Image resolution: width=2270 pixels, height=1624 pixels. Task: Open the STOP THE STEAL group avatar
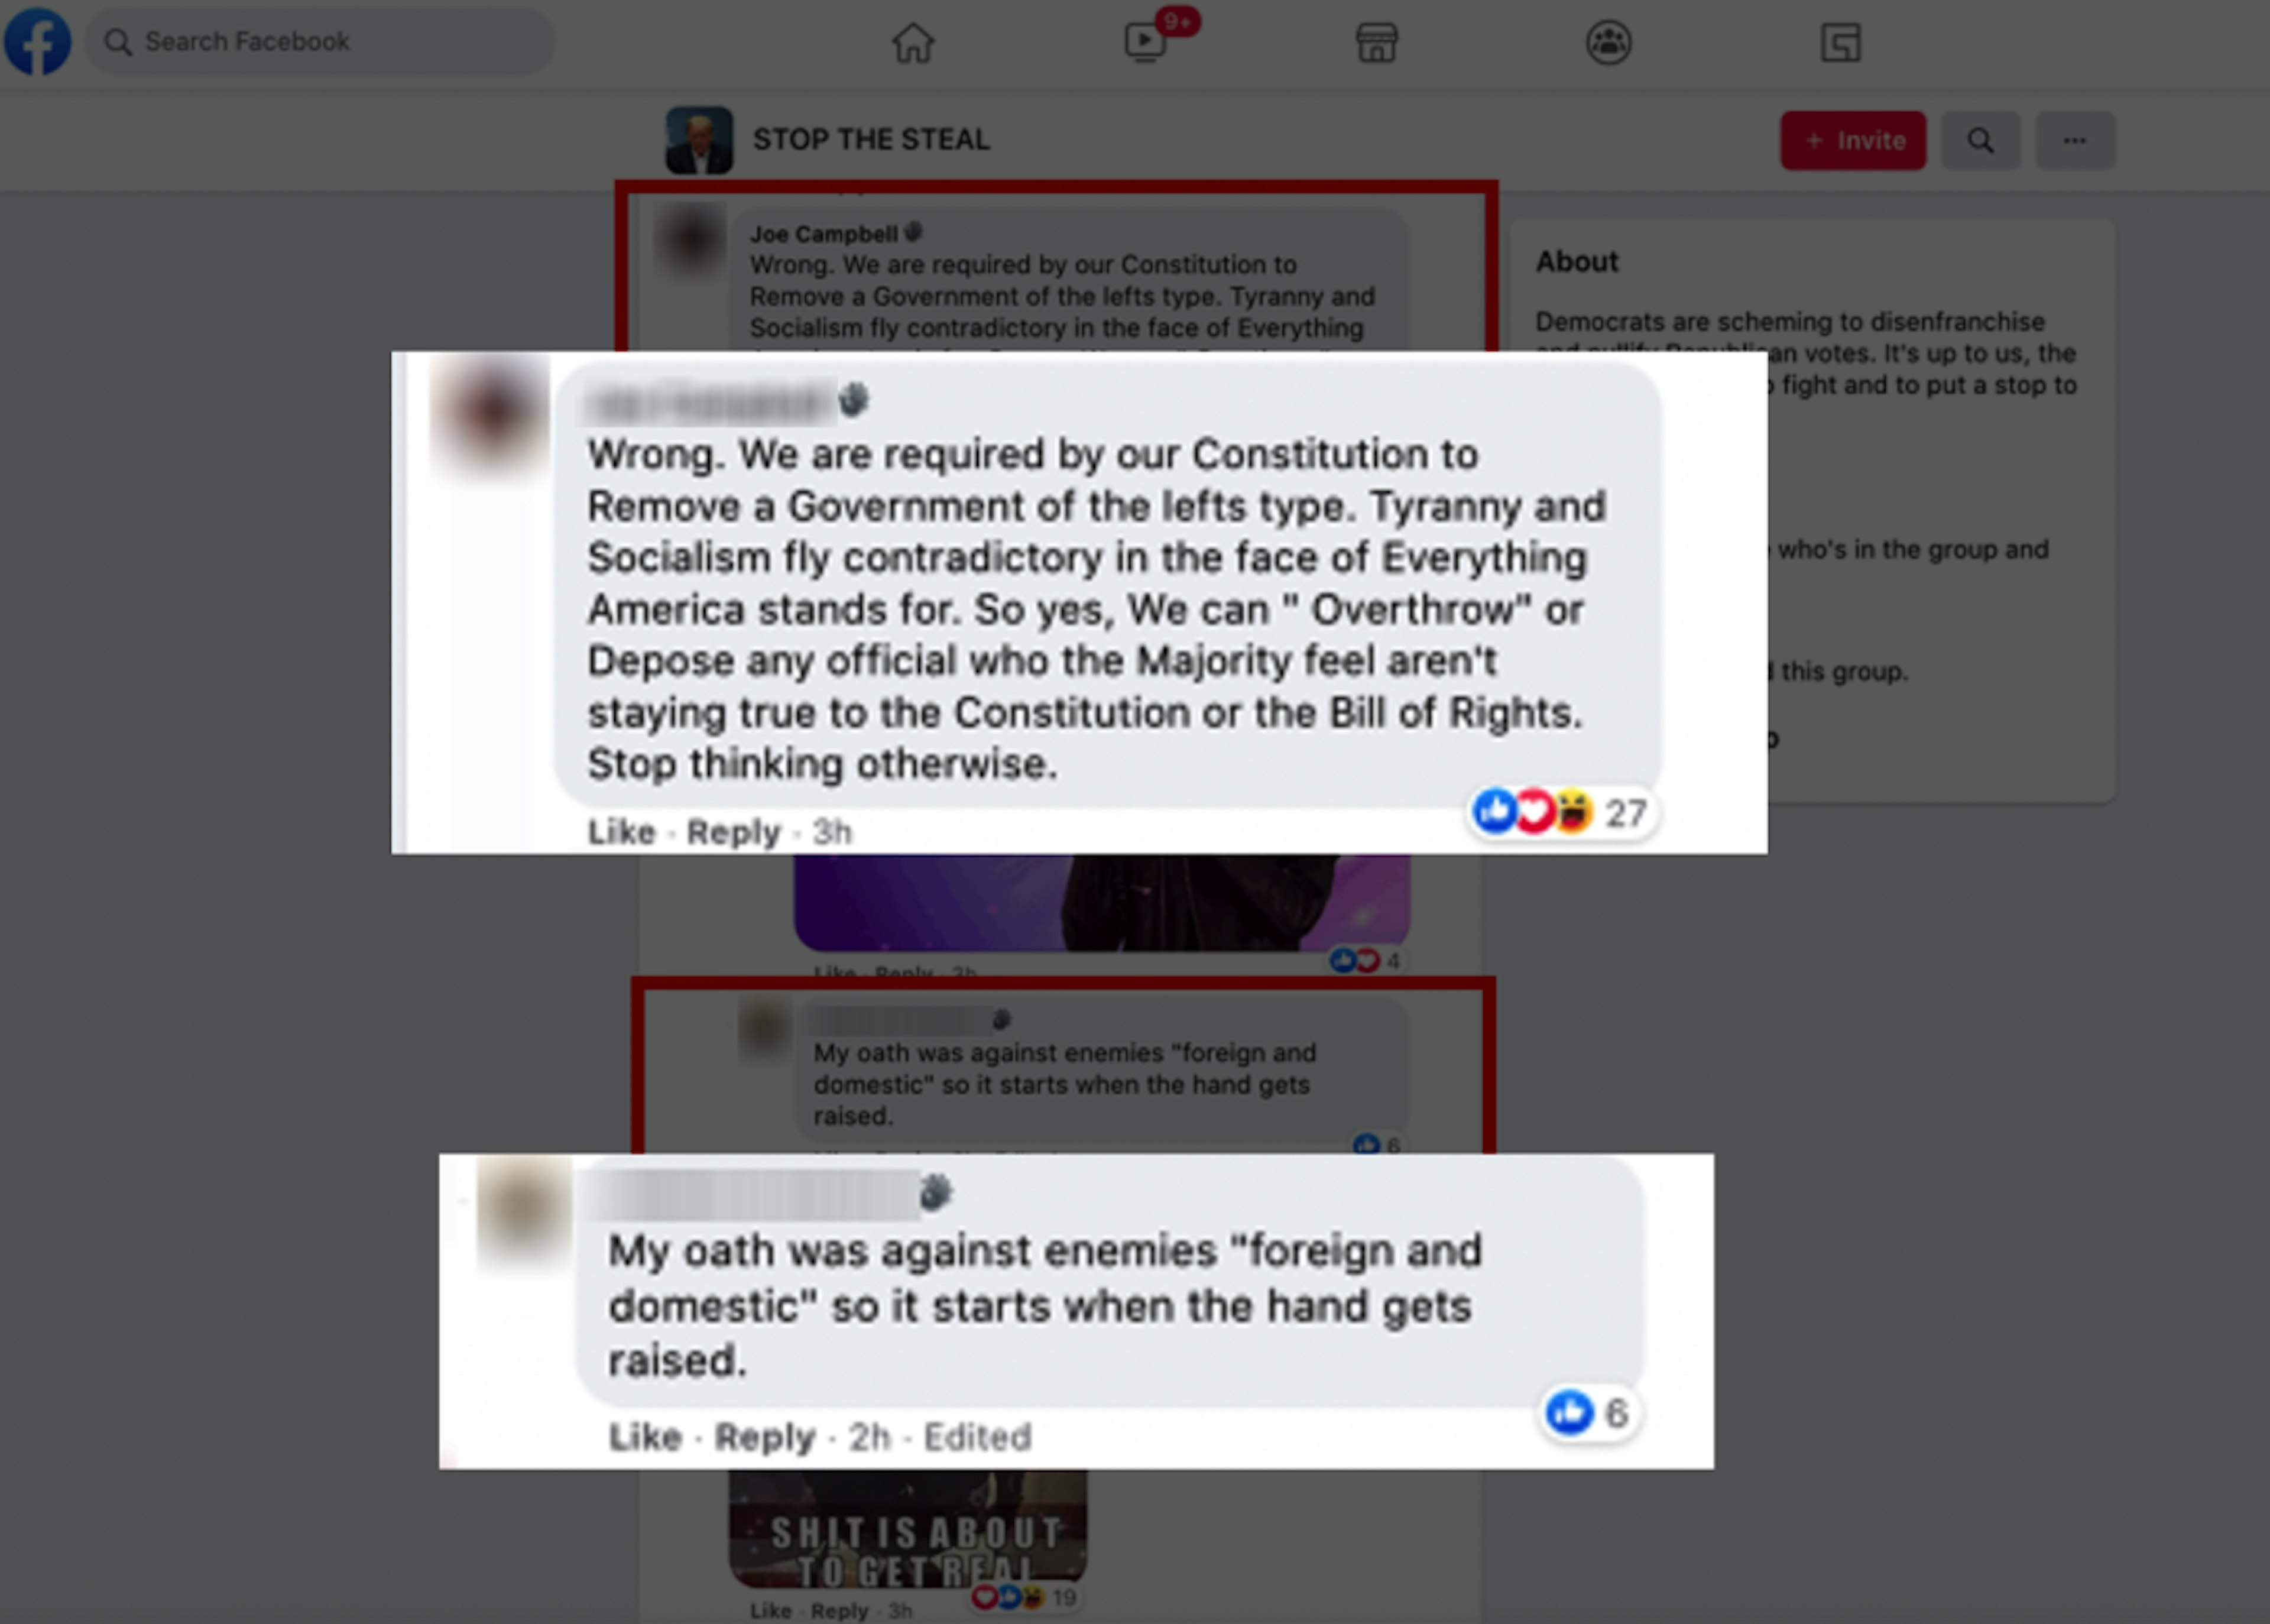point(699,141)
